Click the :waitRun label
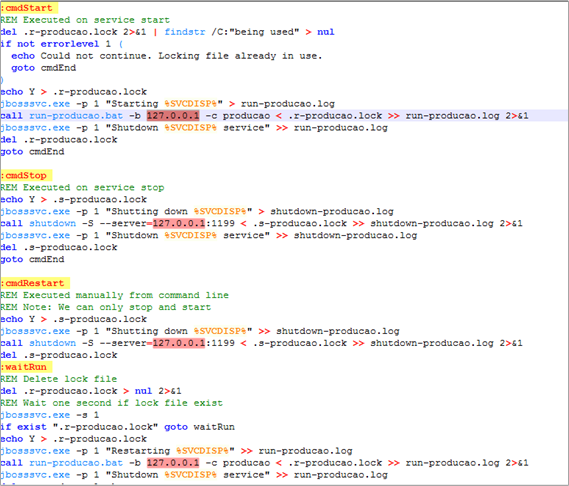The height and width of the screenshot is (486, 569). click(26, 367)
